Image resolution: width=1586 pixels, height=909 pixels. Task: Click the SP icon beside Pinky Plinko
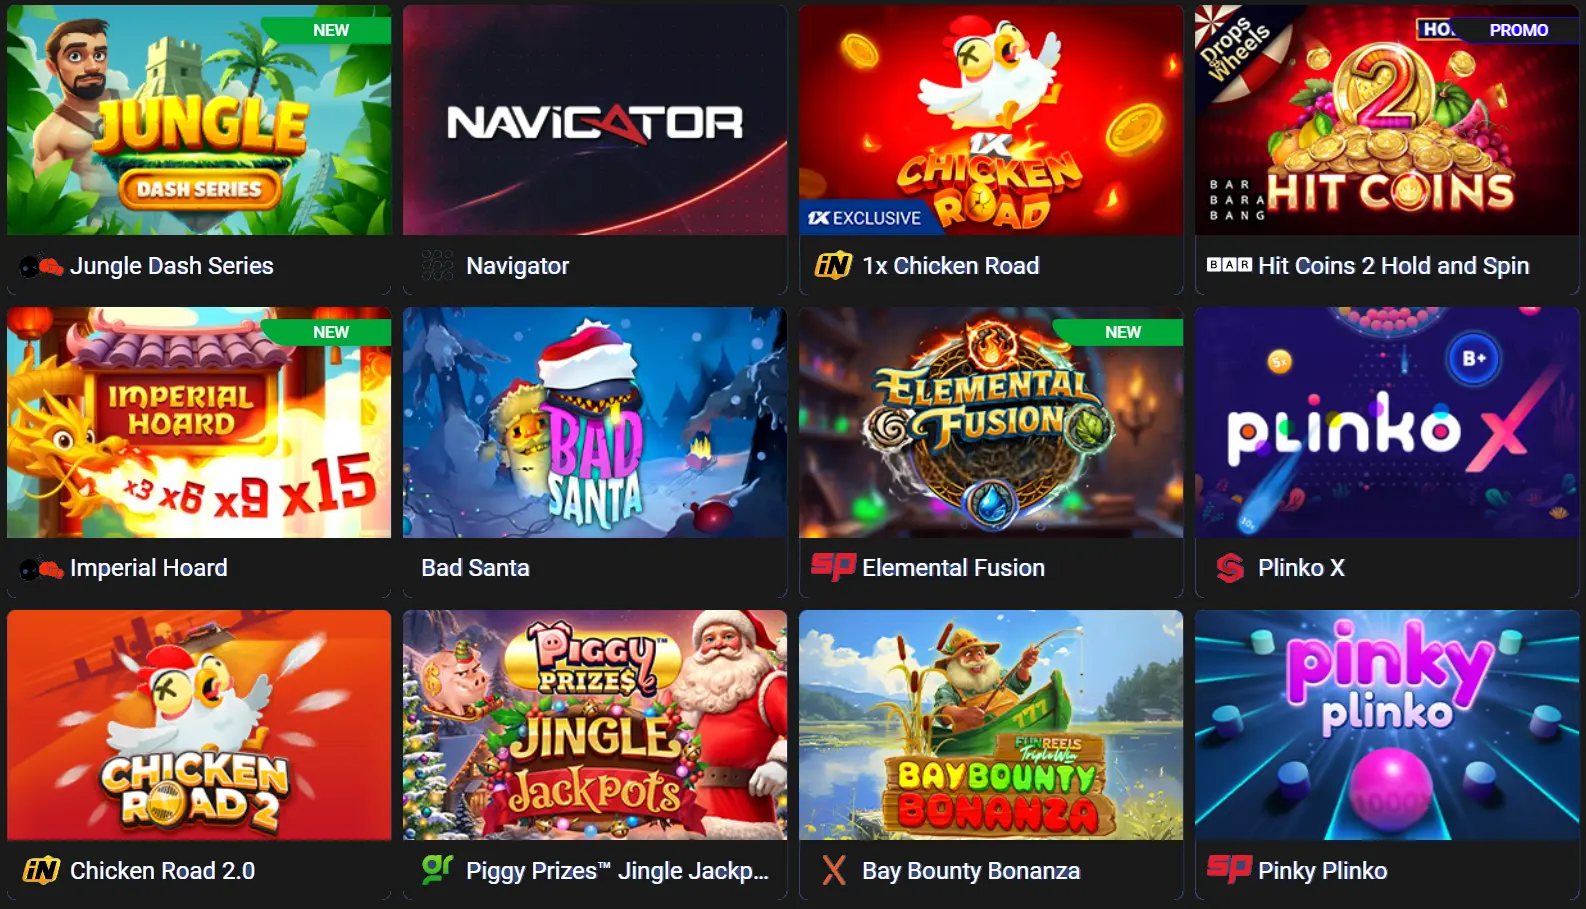[x=1229, y=868]
